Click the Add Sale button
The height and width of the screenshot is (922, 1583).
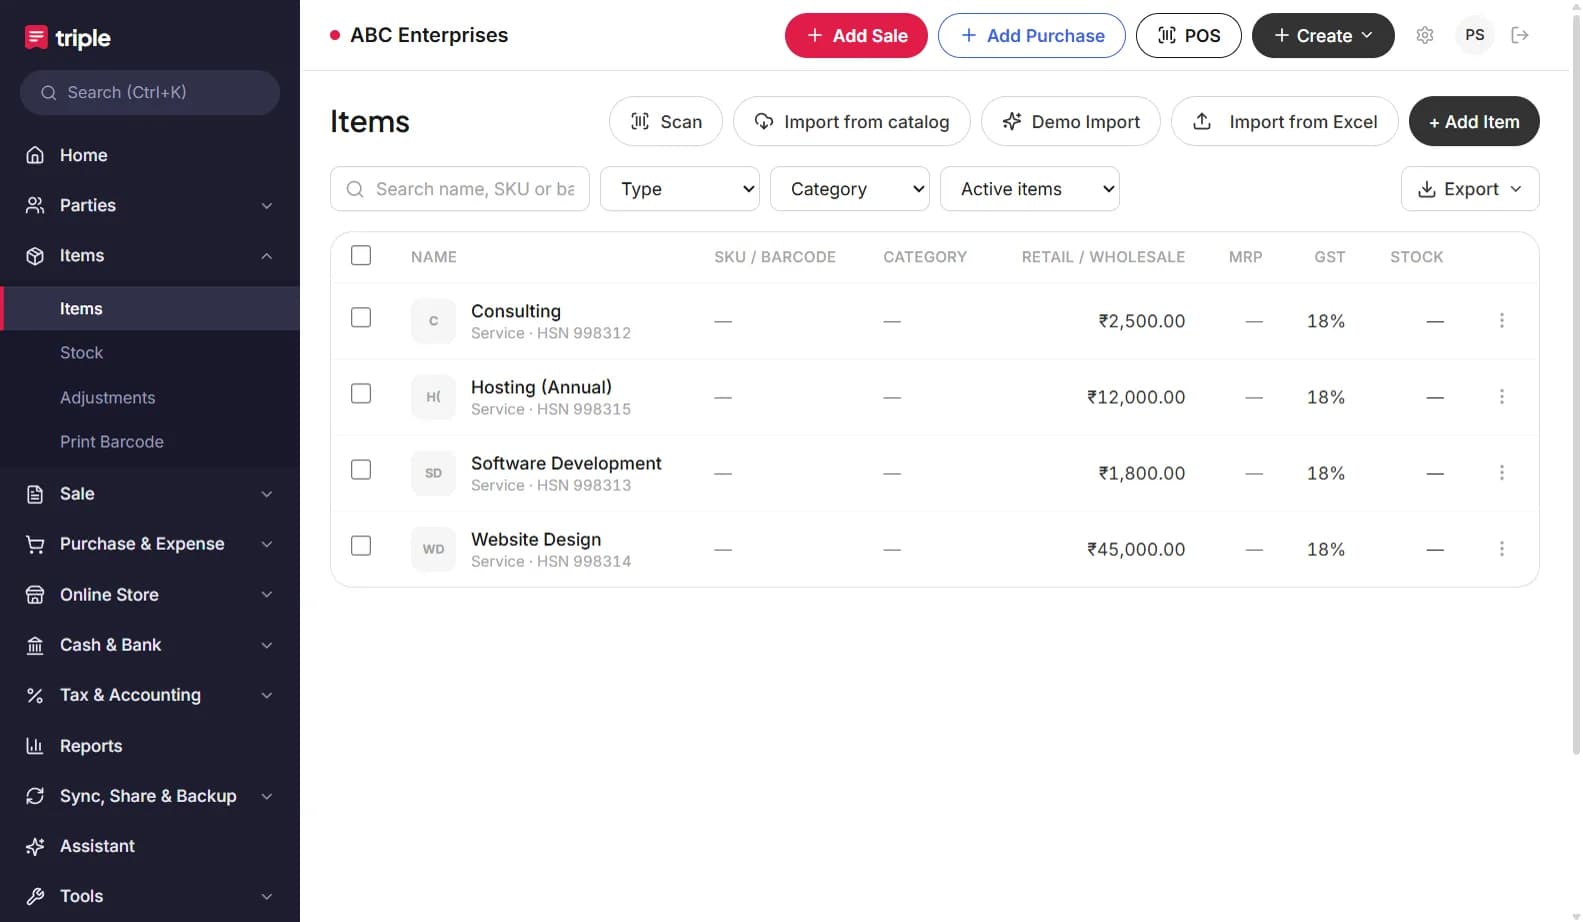(x=856, y=35)
